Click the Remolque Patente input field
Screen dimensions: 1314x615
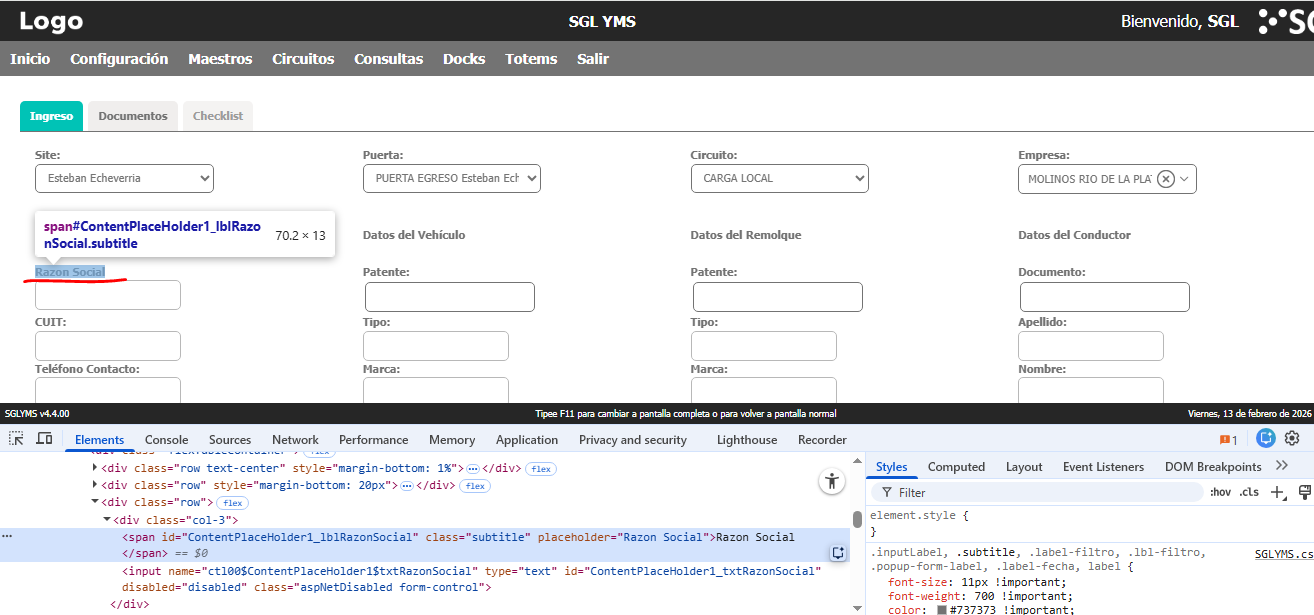(778, 297)
